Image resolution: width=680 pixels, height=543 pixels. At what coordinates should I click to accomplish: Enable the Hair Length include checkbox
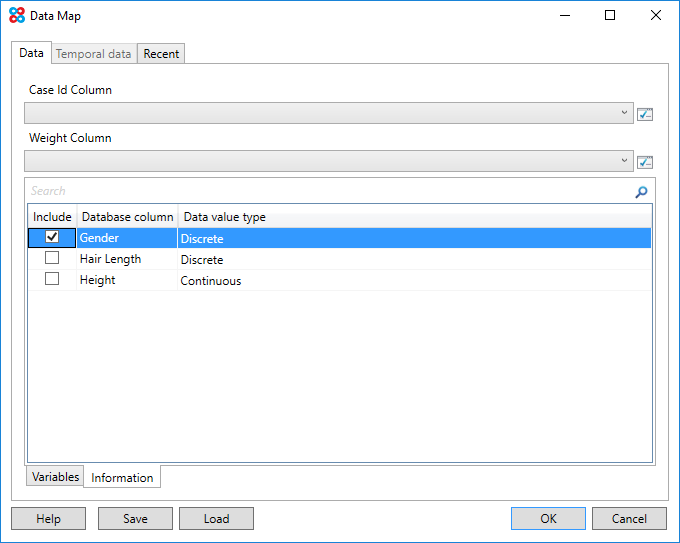[52, 258]
